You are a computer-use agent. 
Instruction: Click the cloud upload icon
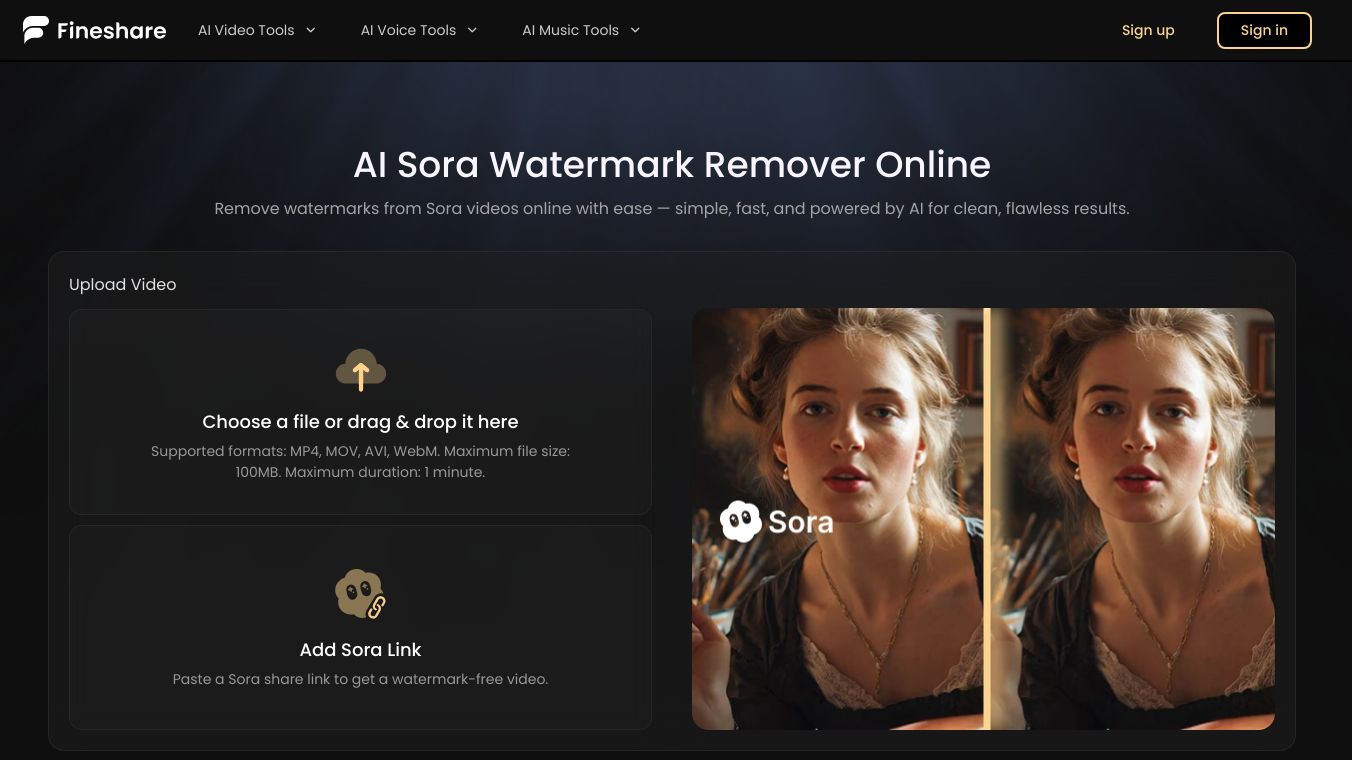coord(361,370)
